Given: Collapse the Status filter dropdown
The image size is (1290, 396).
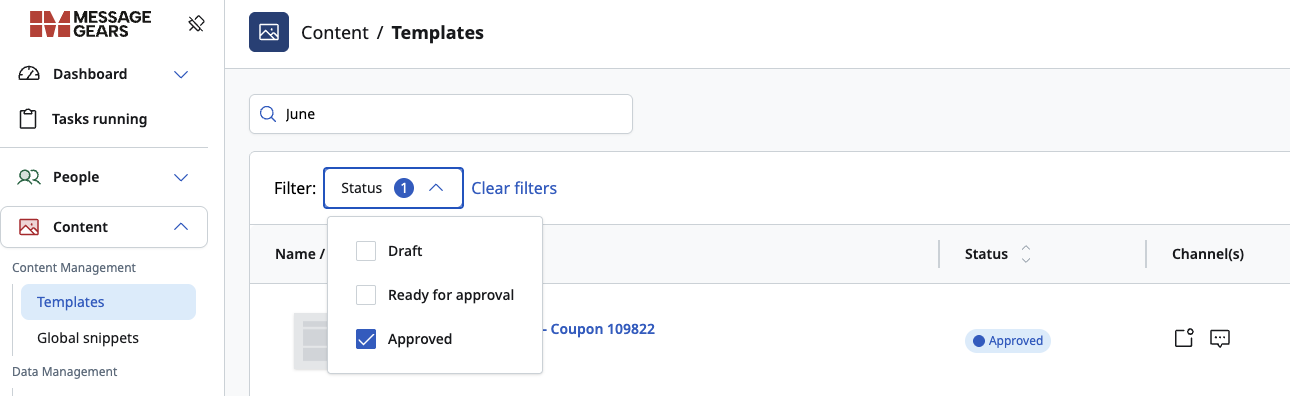Looking at the screenshot, I should [x=393, y=188].
